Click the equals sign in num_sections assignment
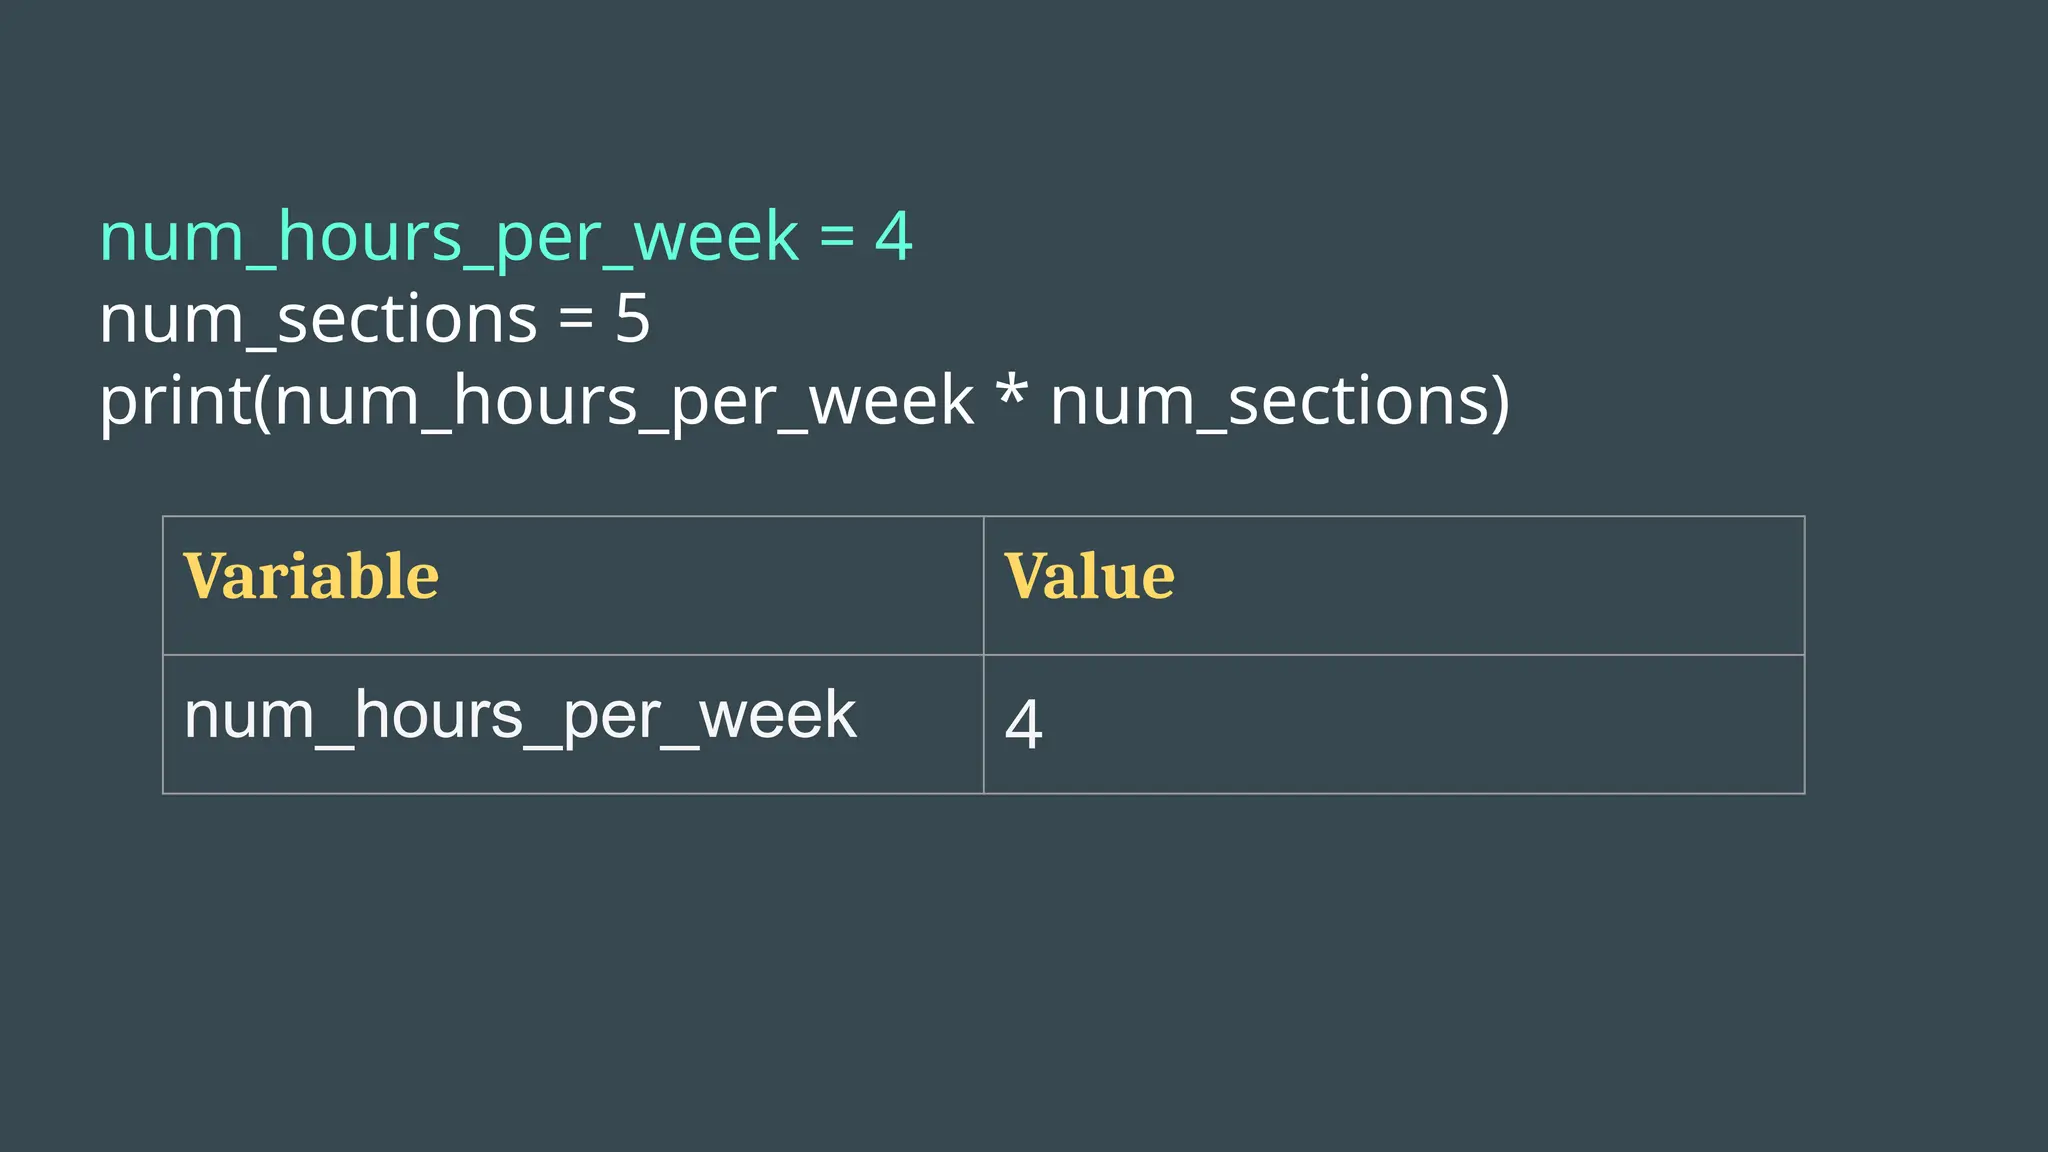The image size is (2048, 1152). 576,320
